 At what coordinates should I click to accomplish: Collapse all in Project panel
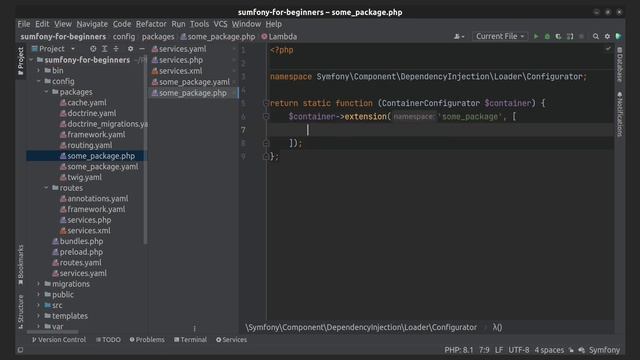[116, 49]
